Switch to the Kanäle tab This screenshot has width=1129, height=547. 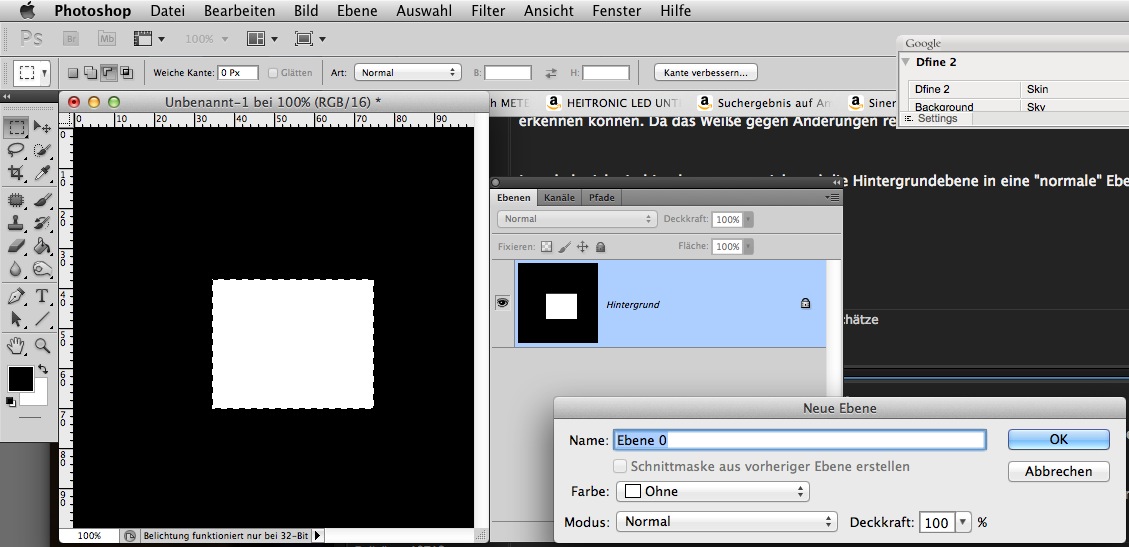(x=559, y=197)
